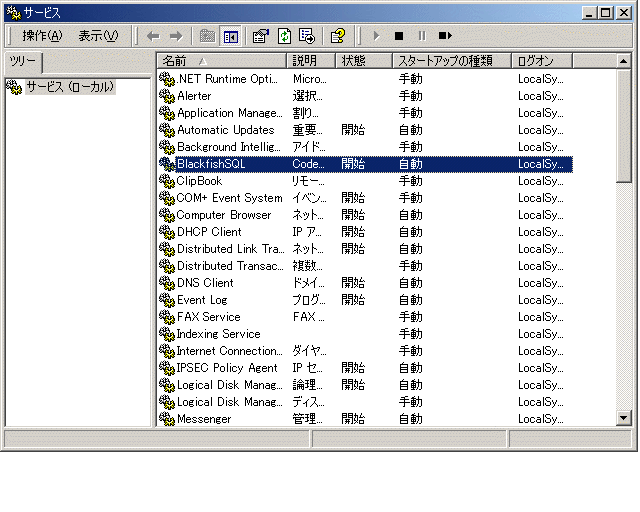Sort by スタートアップの種類 column header
Viewport: 640px width, 512px height.
(452, 61)
